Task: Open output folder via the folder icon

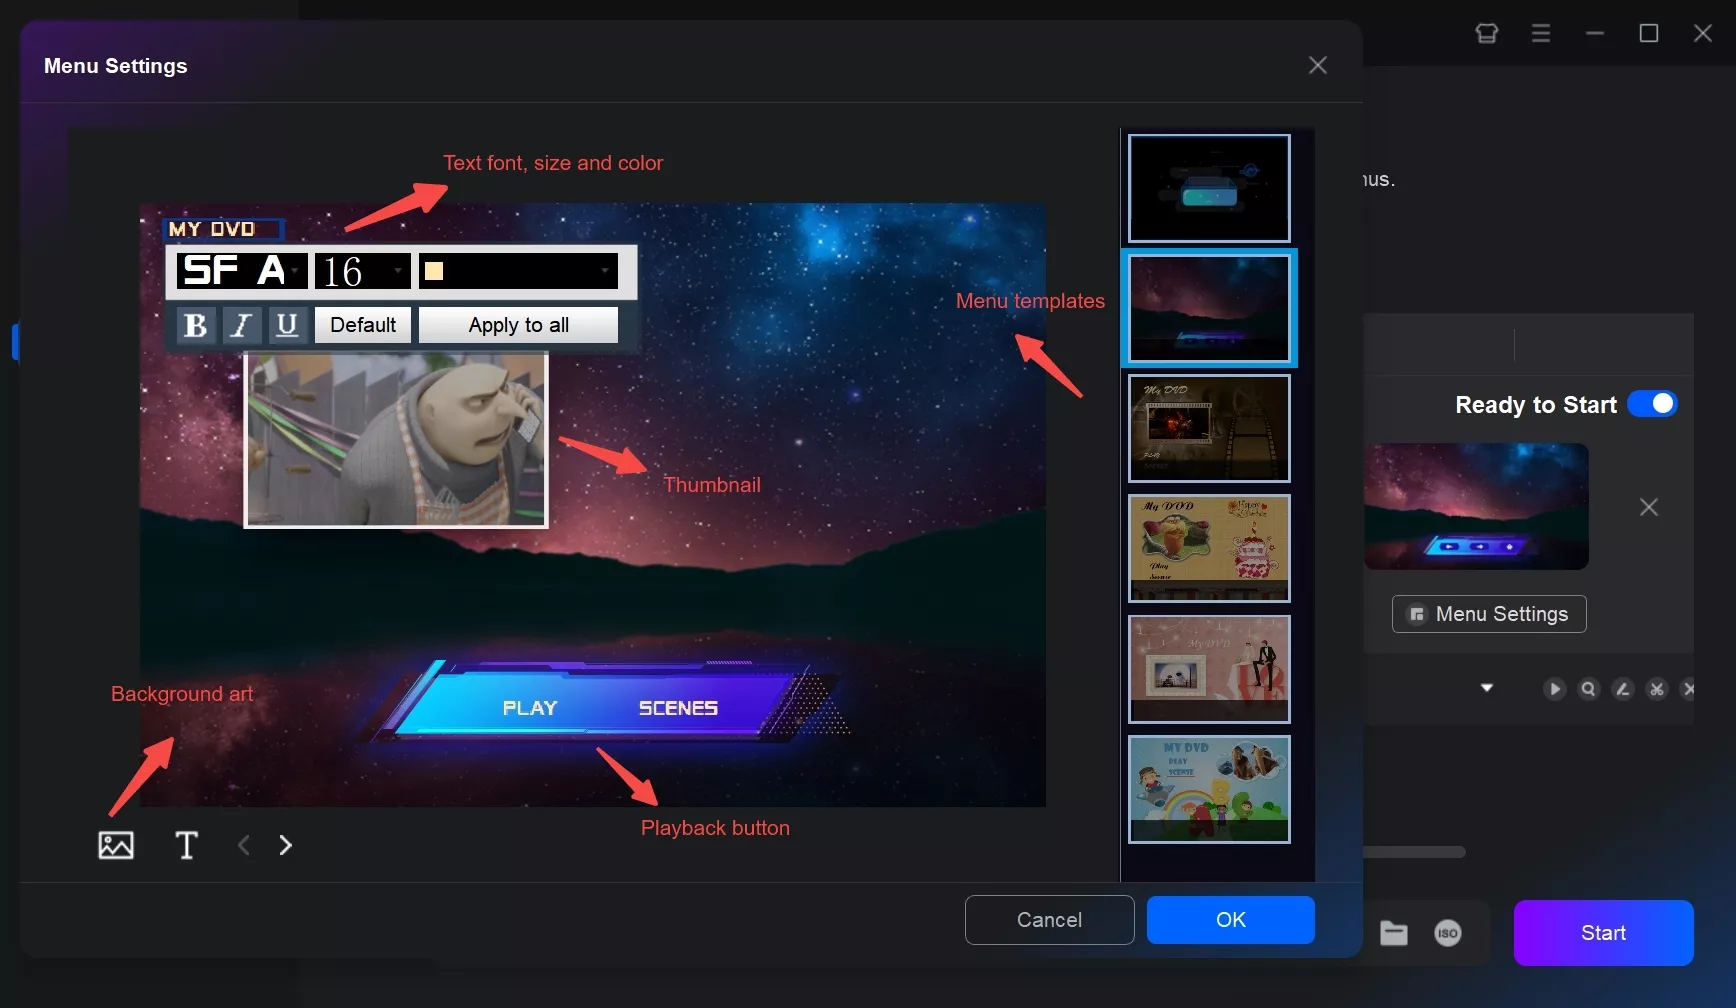Action: (x=1393, y=933)
